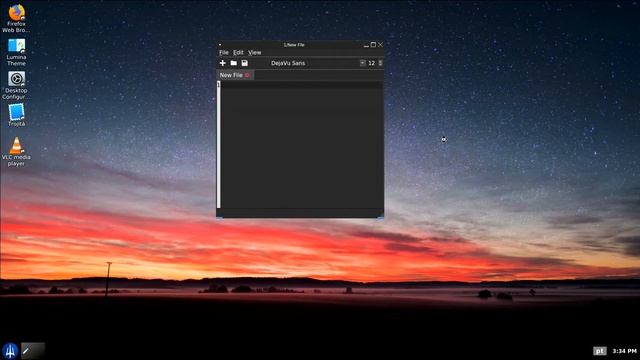Open the Edit menu
640x360 pixels.
[x=238, y=52]
